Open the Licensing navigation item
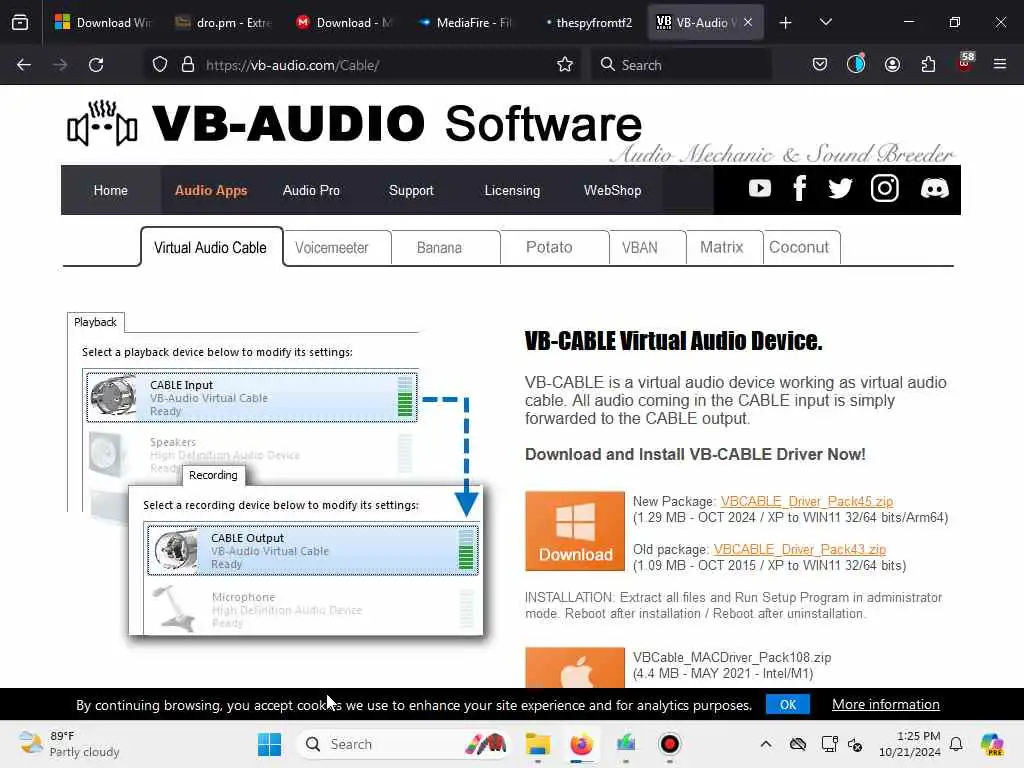Image resolution: width=1024 pixels, height=768 pixels. (512, 190)
